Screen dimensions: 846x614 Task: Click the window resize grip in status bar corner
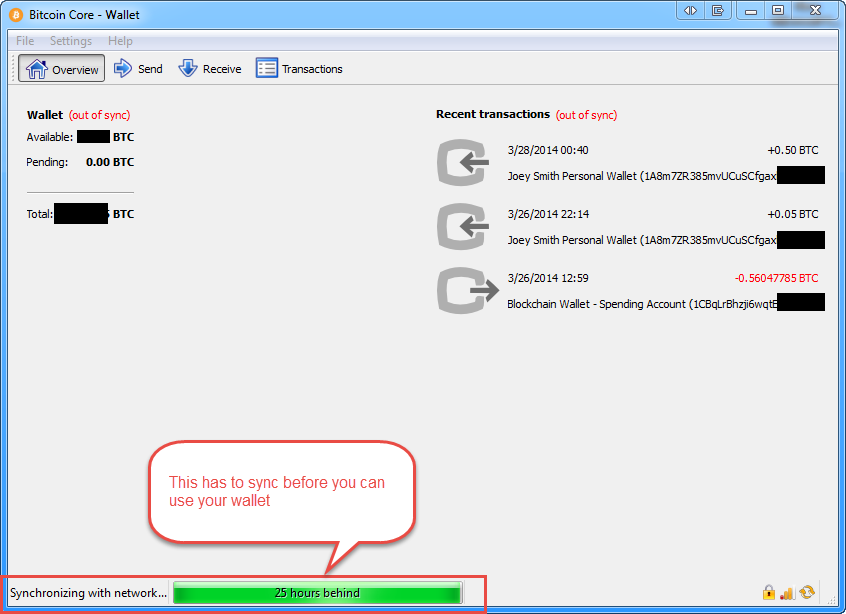(x=831, y=601)
